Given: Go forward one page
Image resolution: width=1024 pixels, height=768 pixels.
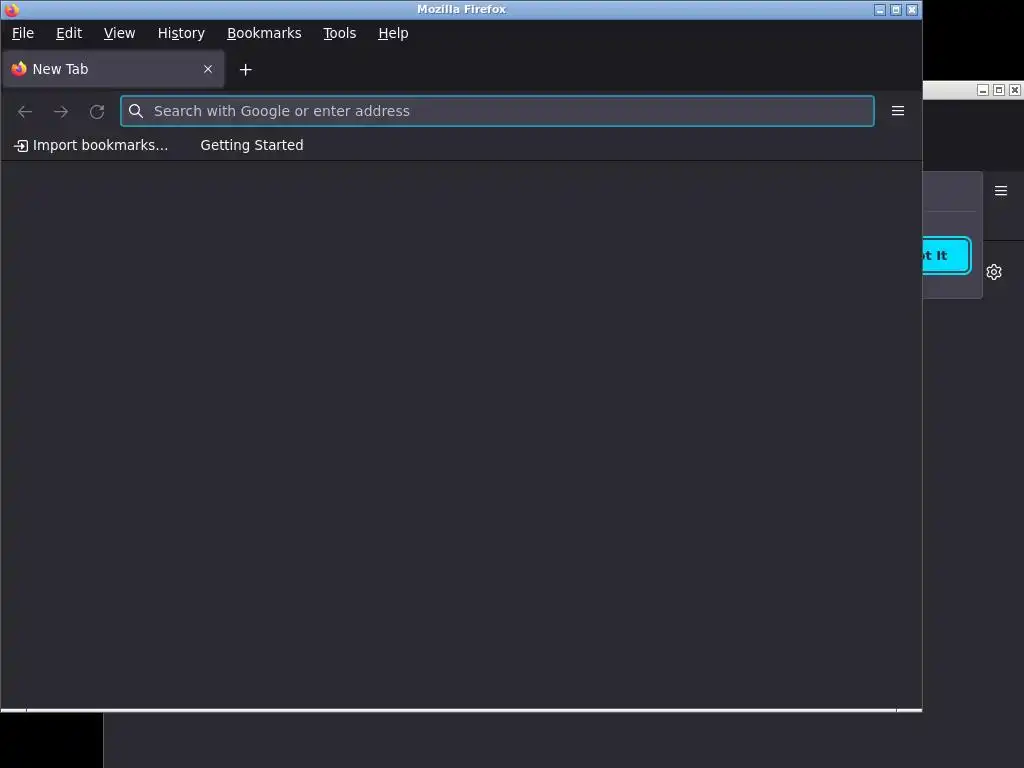Looking at the screenshot, I should click(x=61, y=112).
